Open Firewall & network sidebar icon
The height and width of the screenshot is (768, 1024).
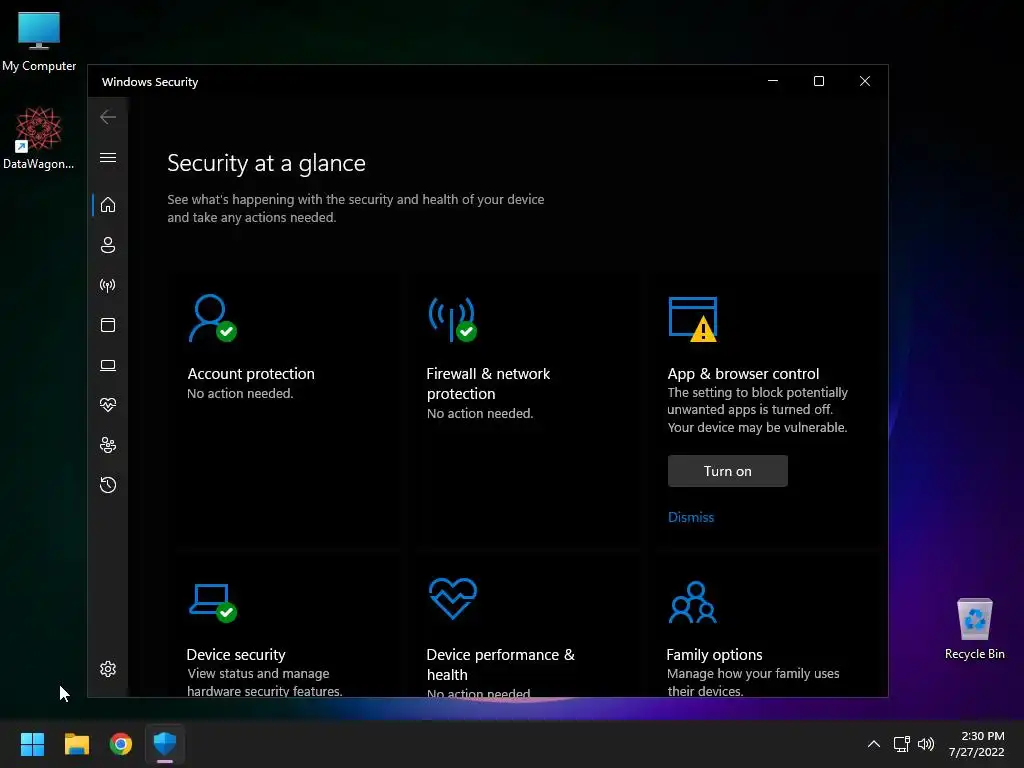pyautogui.click(x=108, y=285)
